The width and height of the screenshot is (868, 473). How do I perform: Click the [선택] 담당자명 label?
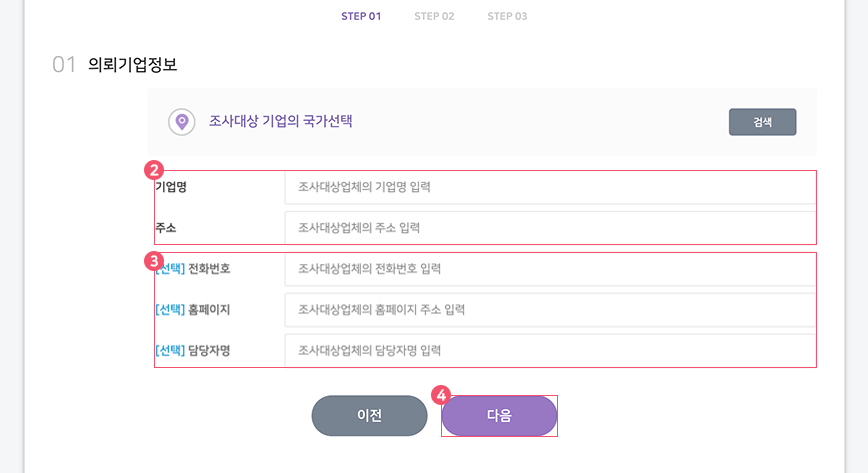pos(193,351)
